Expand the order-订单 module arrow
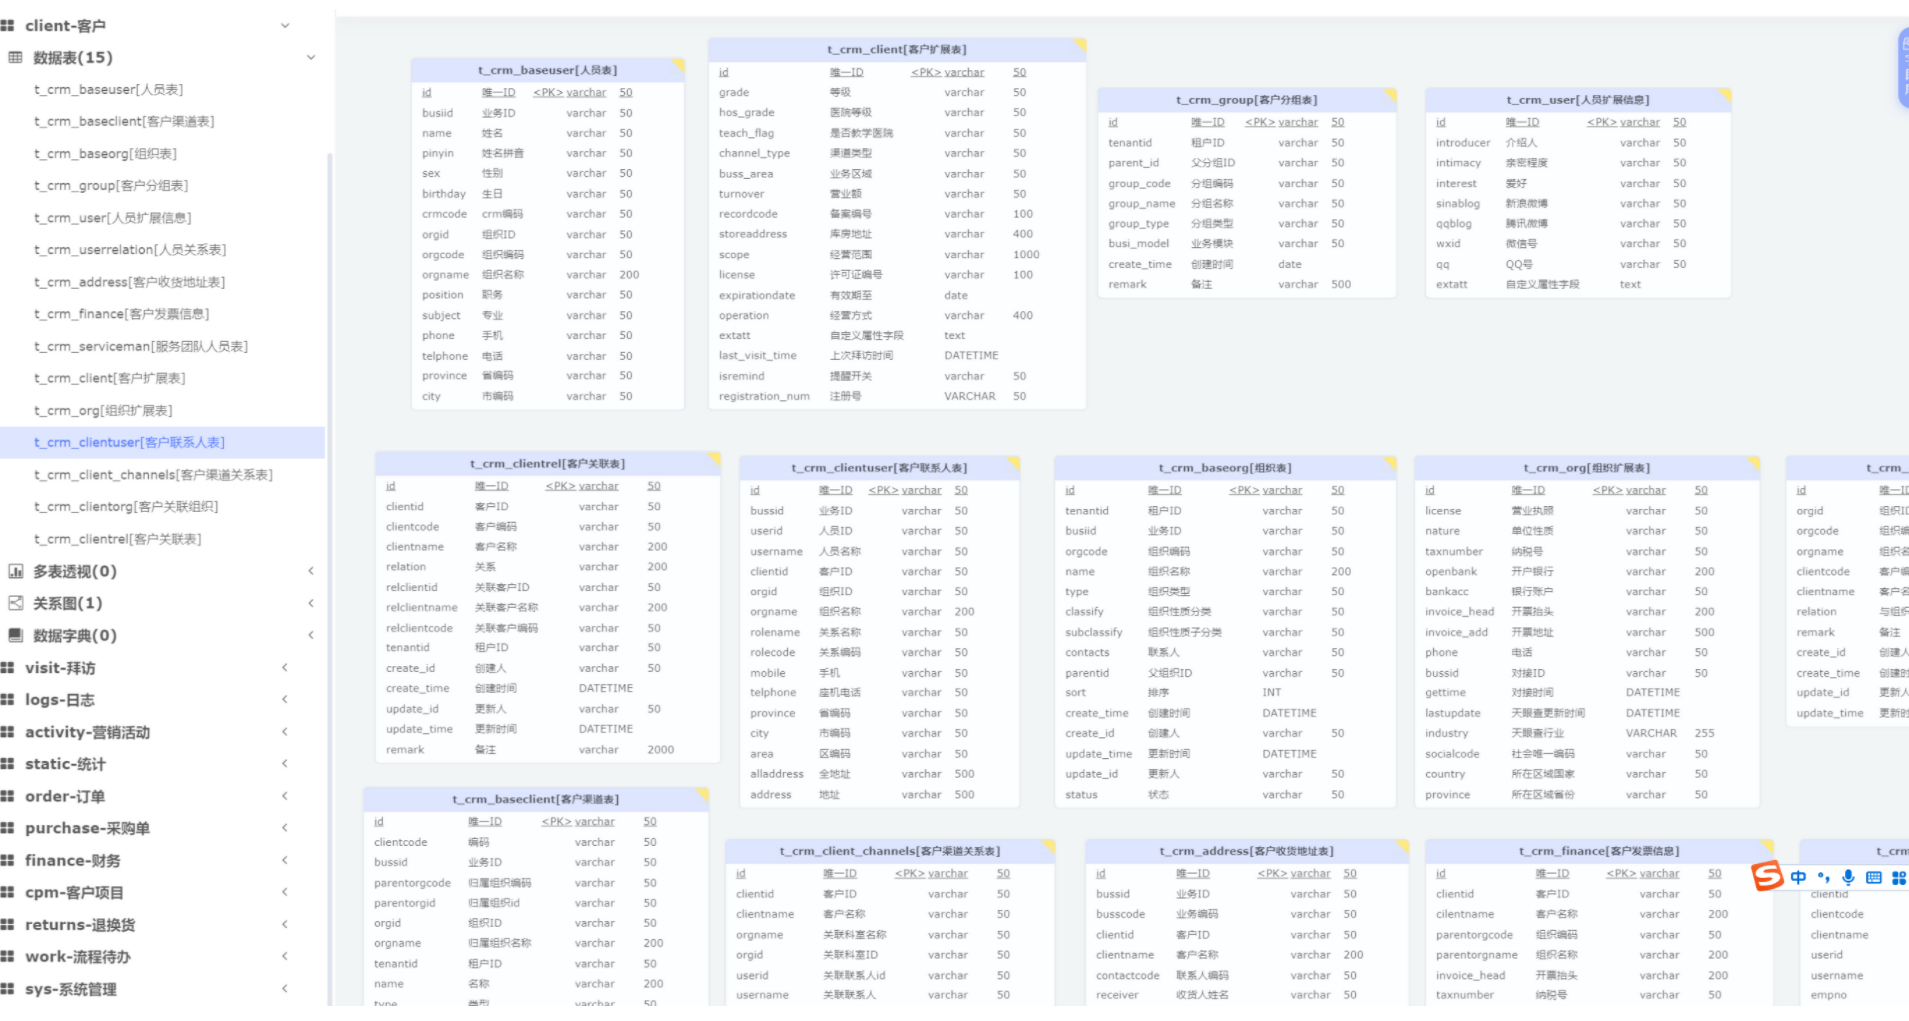This screenshot has width=1909, height=1021. pos(285,797)
